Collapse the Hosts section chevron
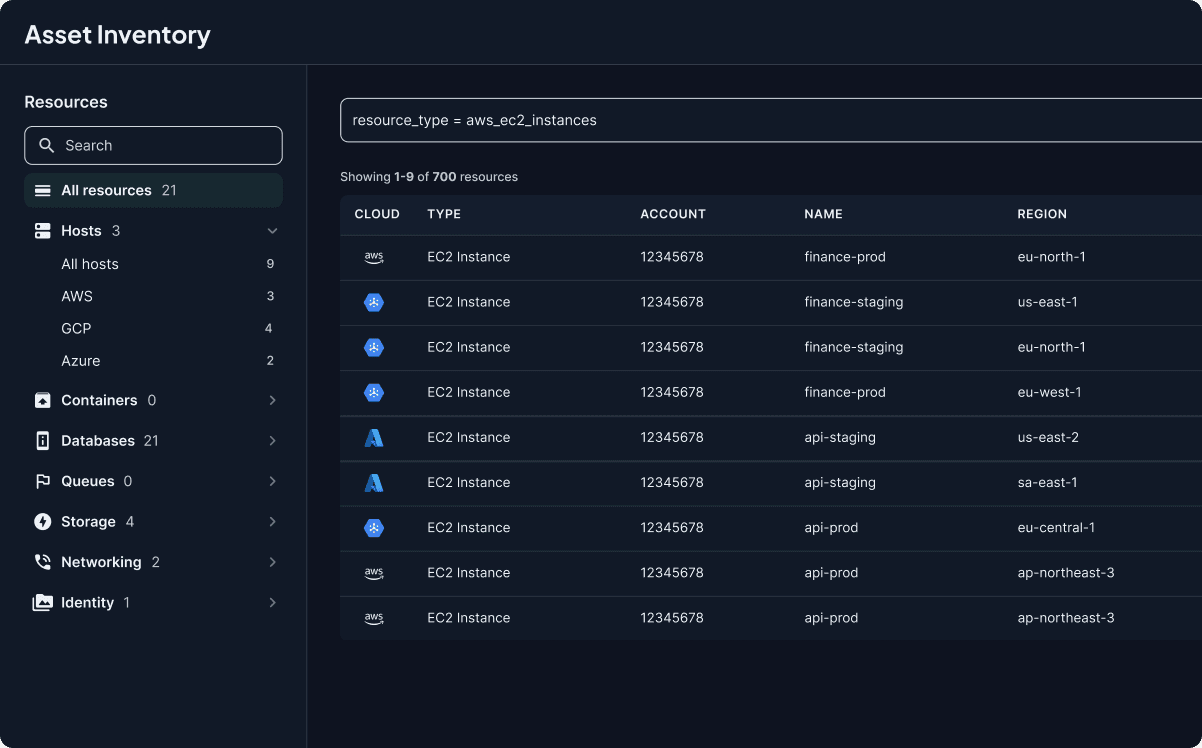 (x=272, y=230)
